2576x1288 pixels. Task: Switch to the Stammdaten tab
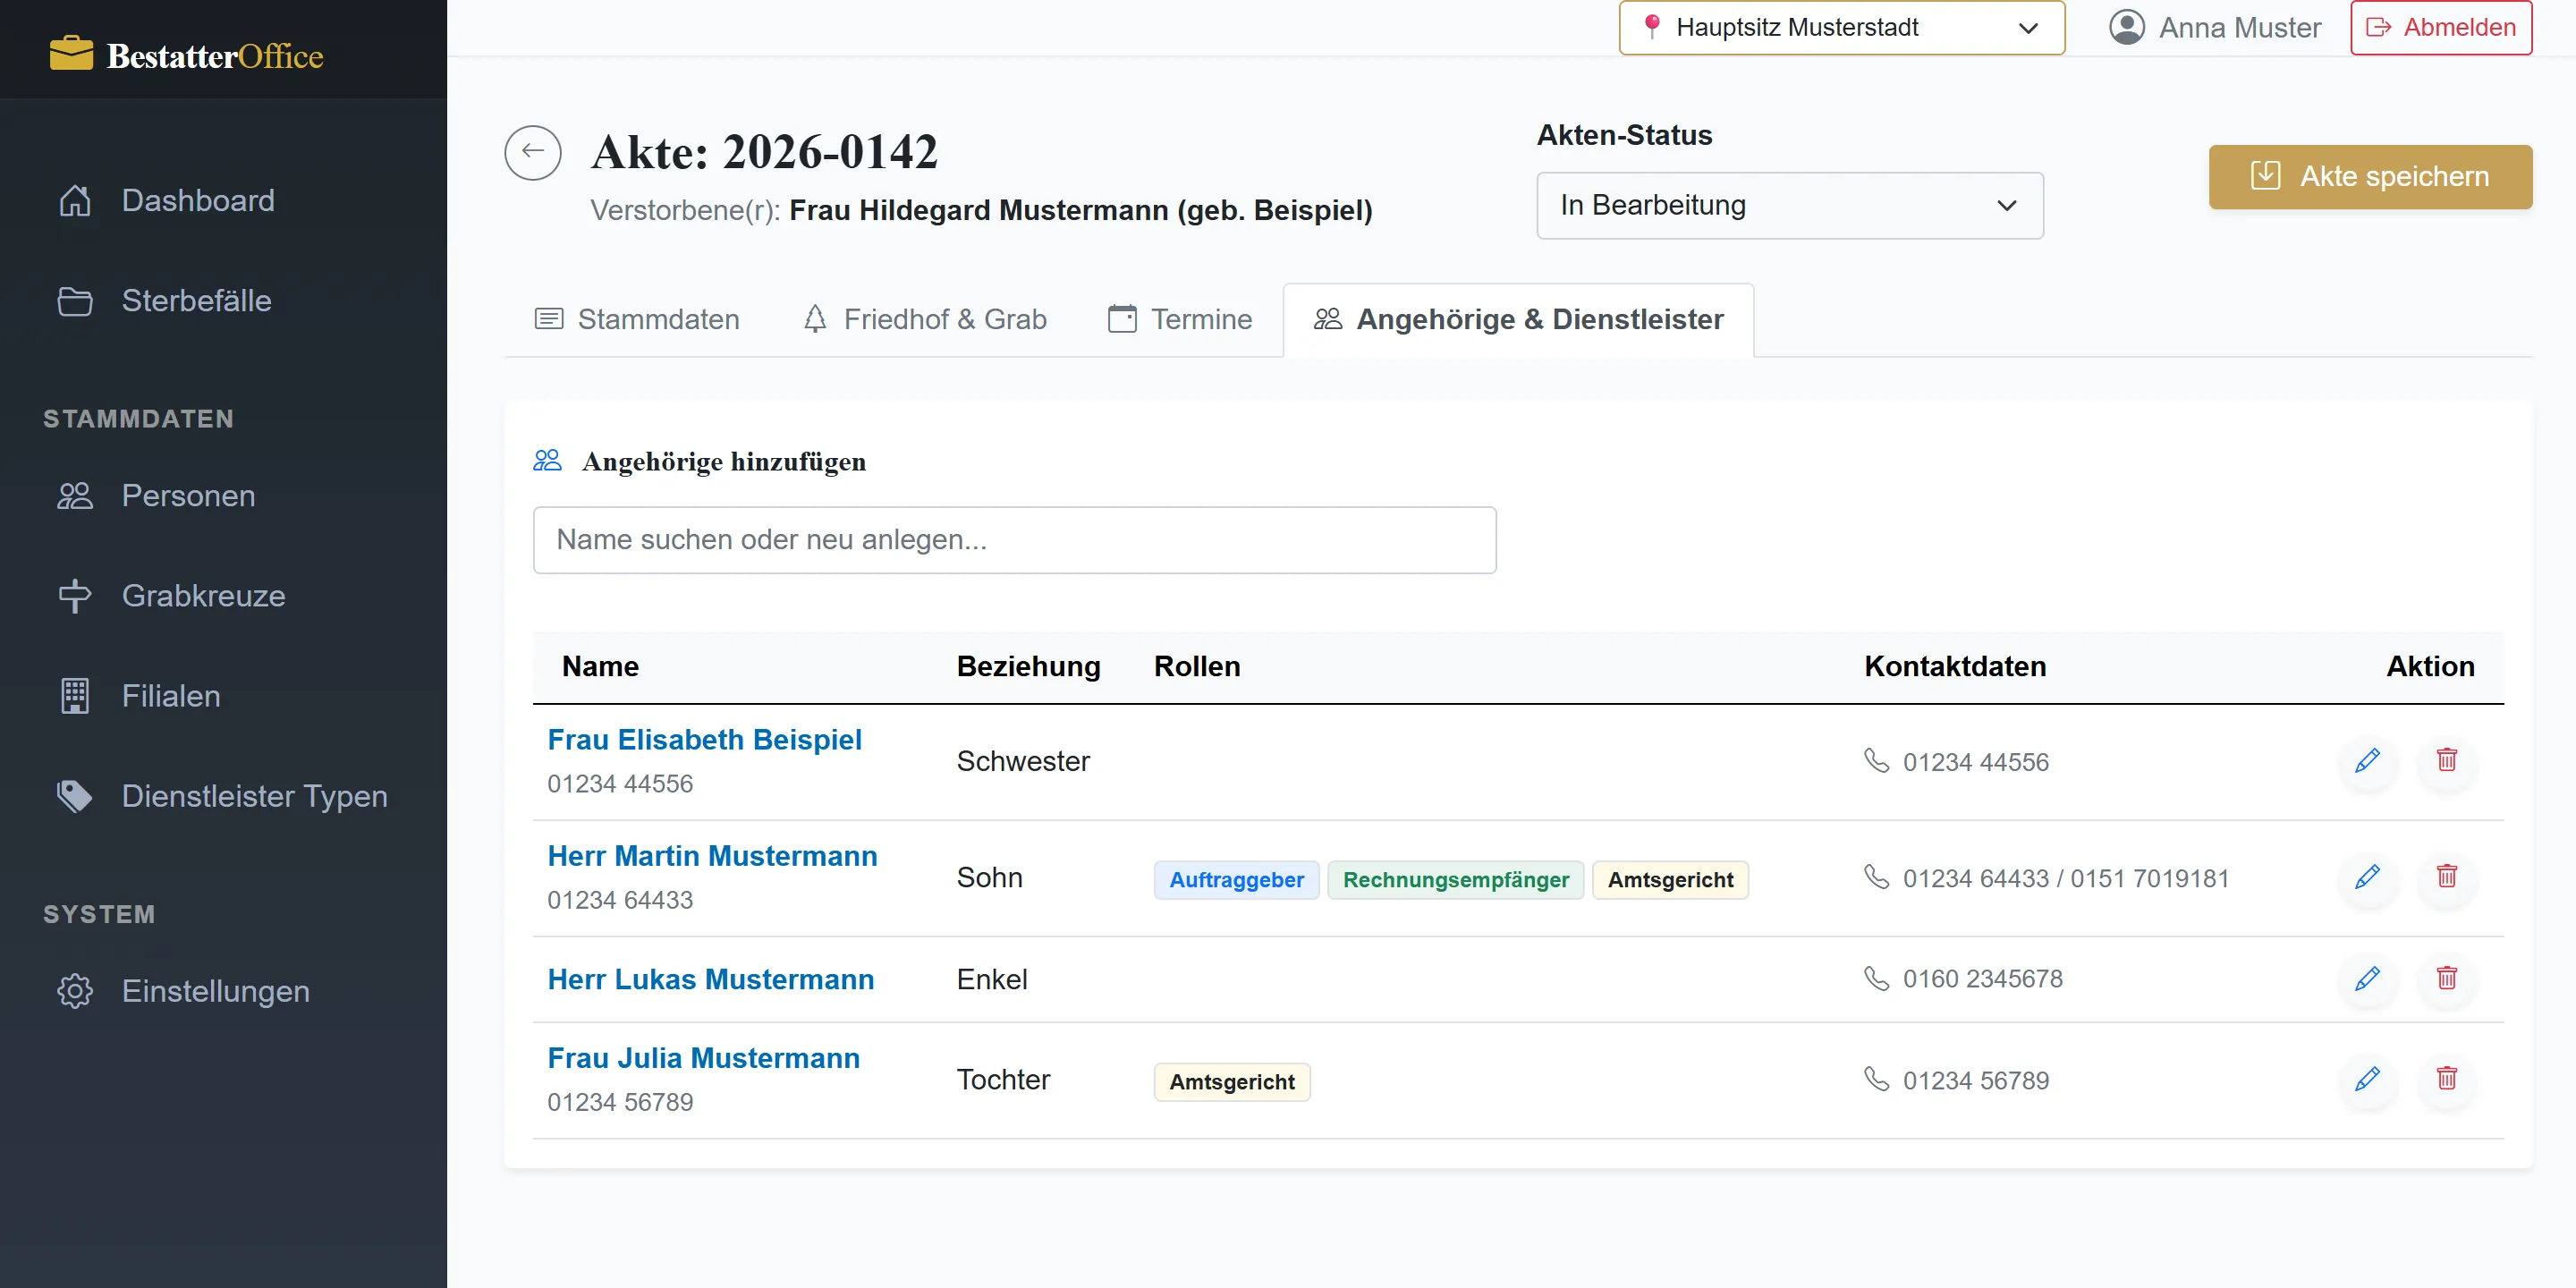638,319
